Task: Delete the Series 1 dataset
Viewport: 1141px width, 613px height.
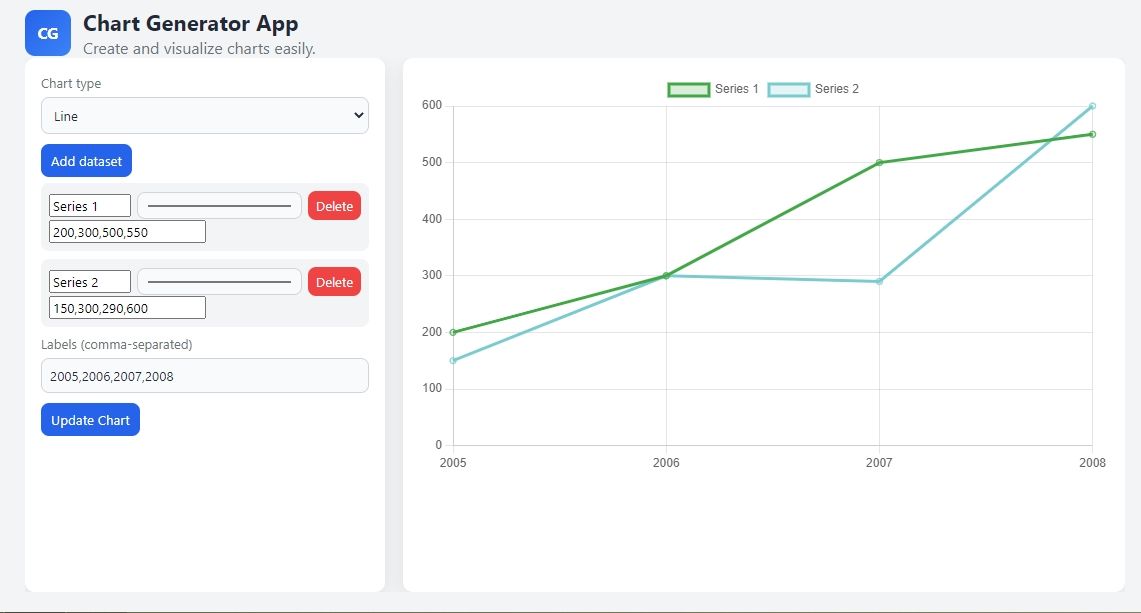Action: [x=334, y=206]
